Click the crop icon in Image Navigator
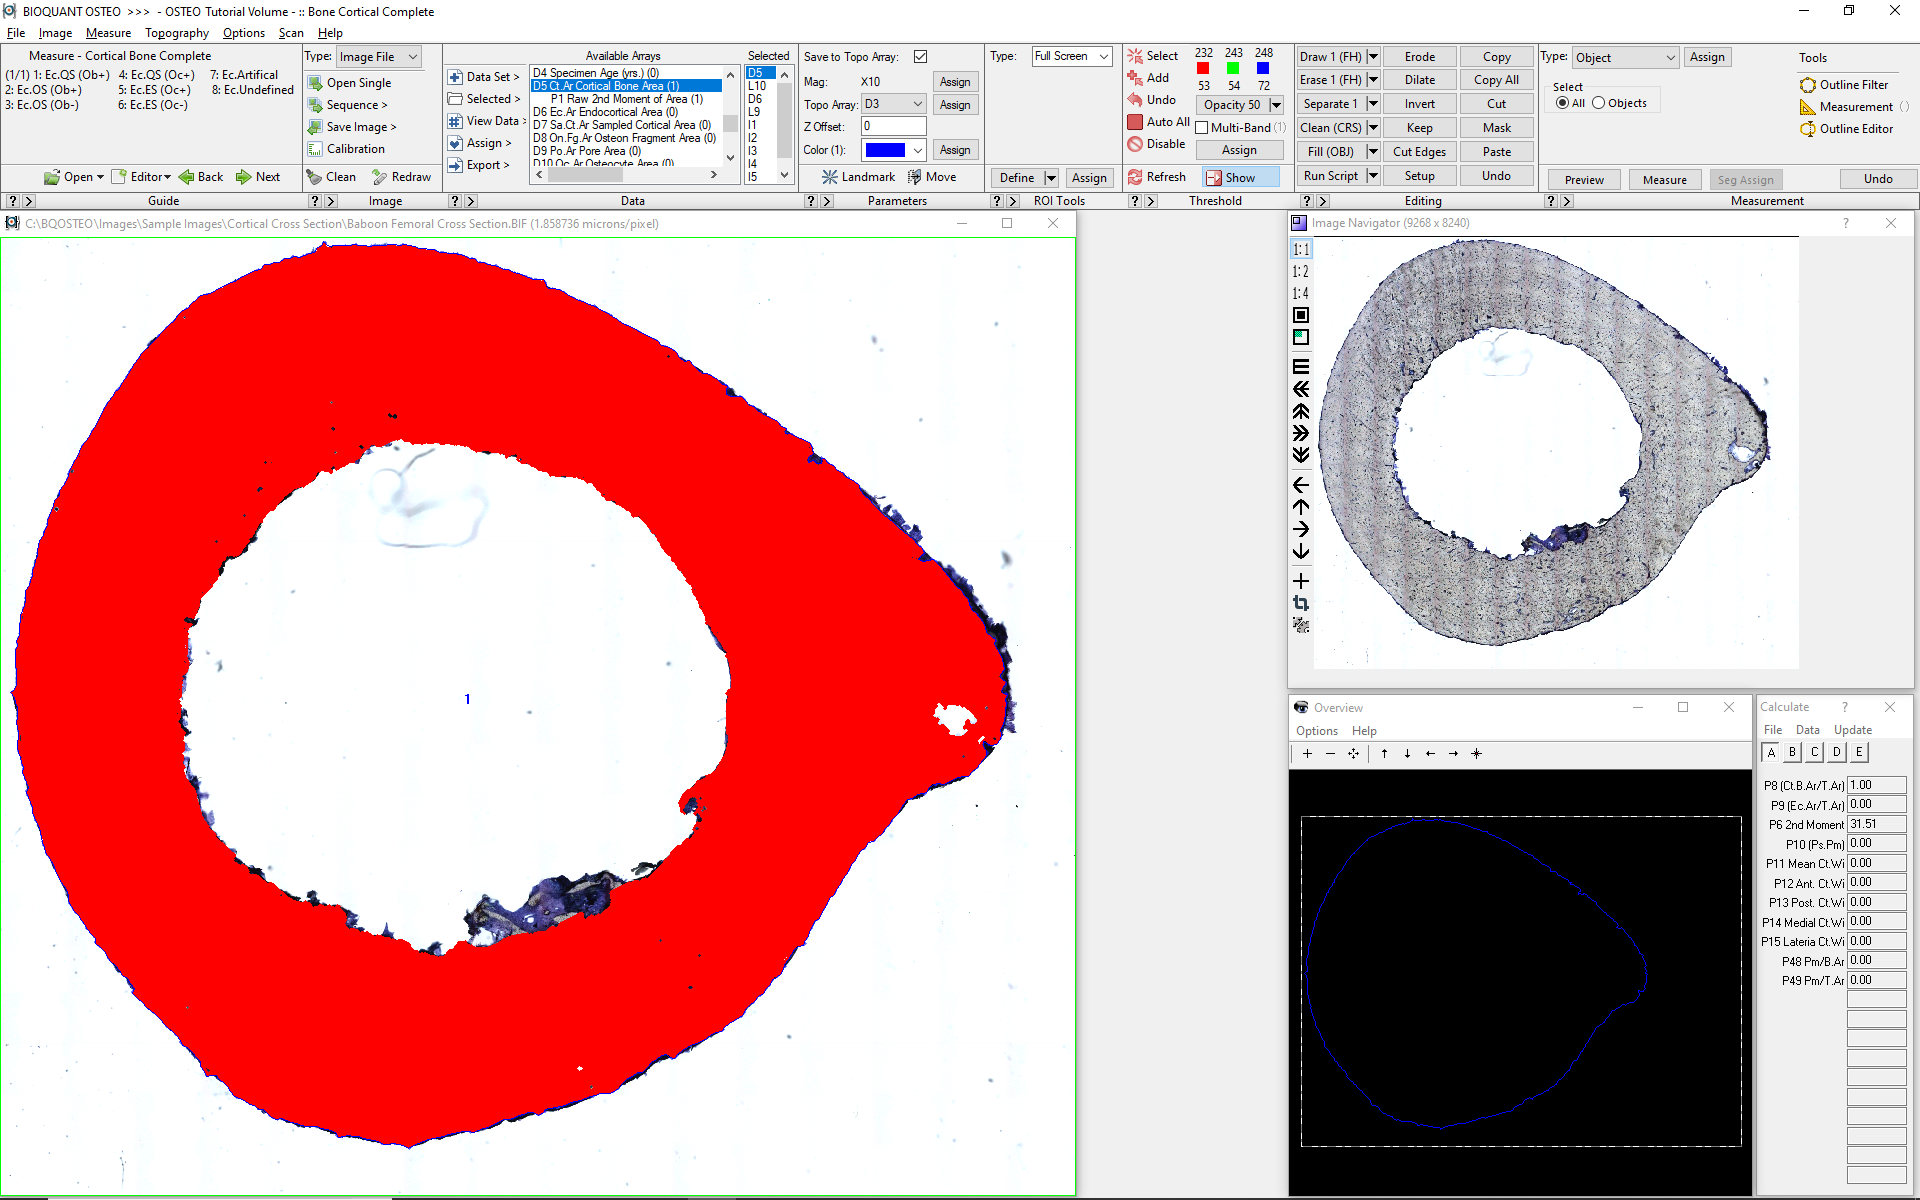Image resolution: width=1920 pixels, height=1200 pixels. 1300,603
